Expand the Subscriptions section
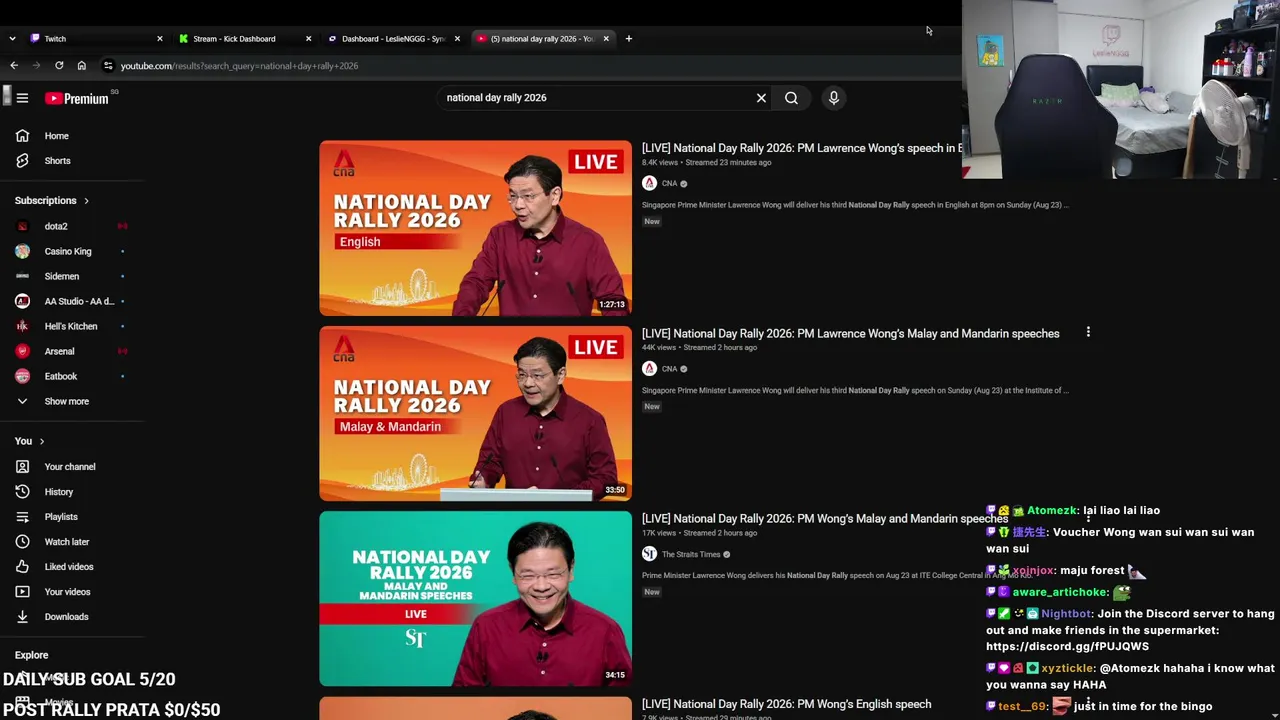Image resolution: width=1280 pixels, height=720 pixels. pyautogui.click(x=52, y=201)
